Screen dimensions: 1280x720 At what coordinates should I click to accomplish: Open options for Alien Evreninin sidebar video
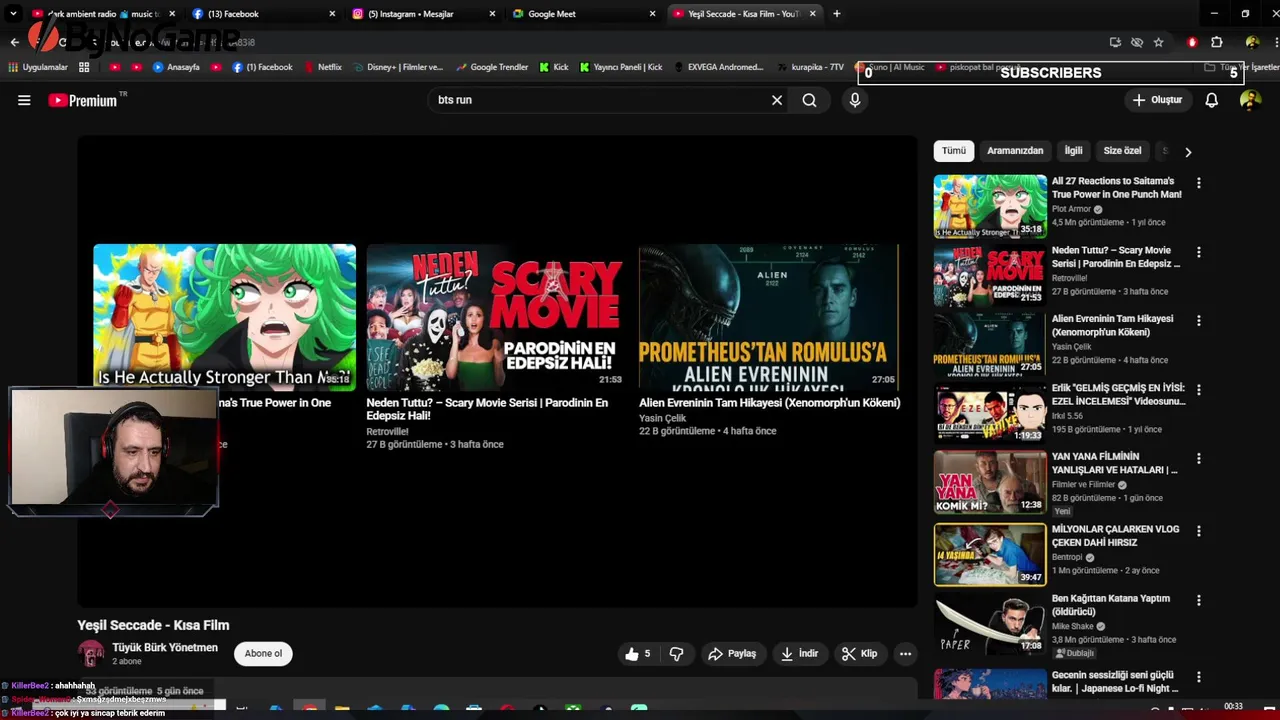click(1198, 321)
